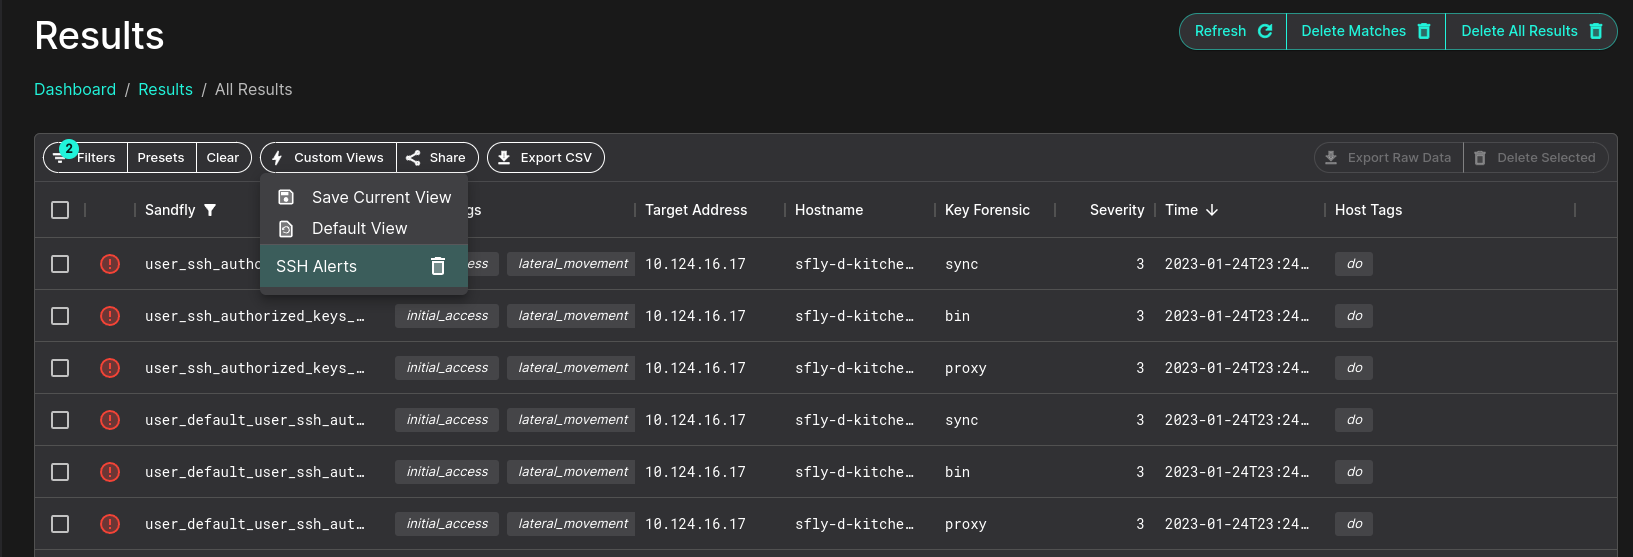This screenshot has width=1633, height=557.
Task: Click alert icon on user_default_user_ssh sync row
Action: [110, 420]
